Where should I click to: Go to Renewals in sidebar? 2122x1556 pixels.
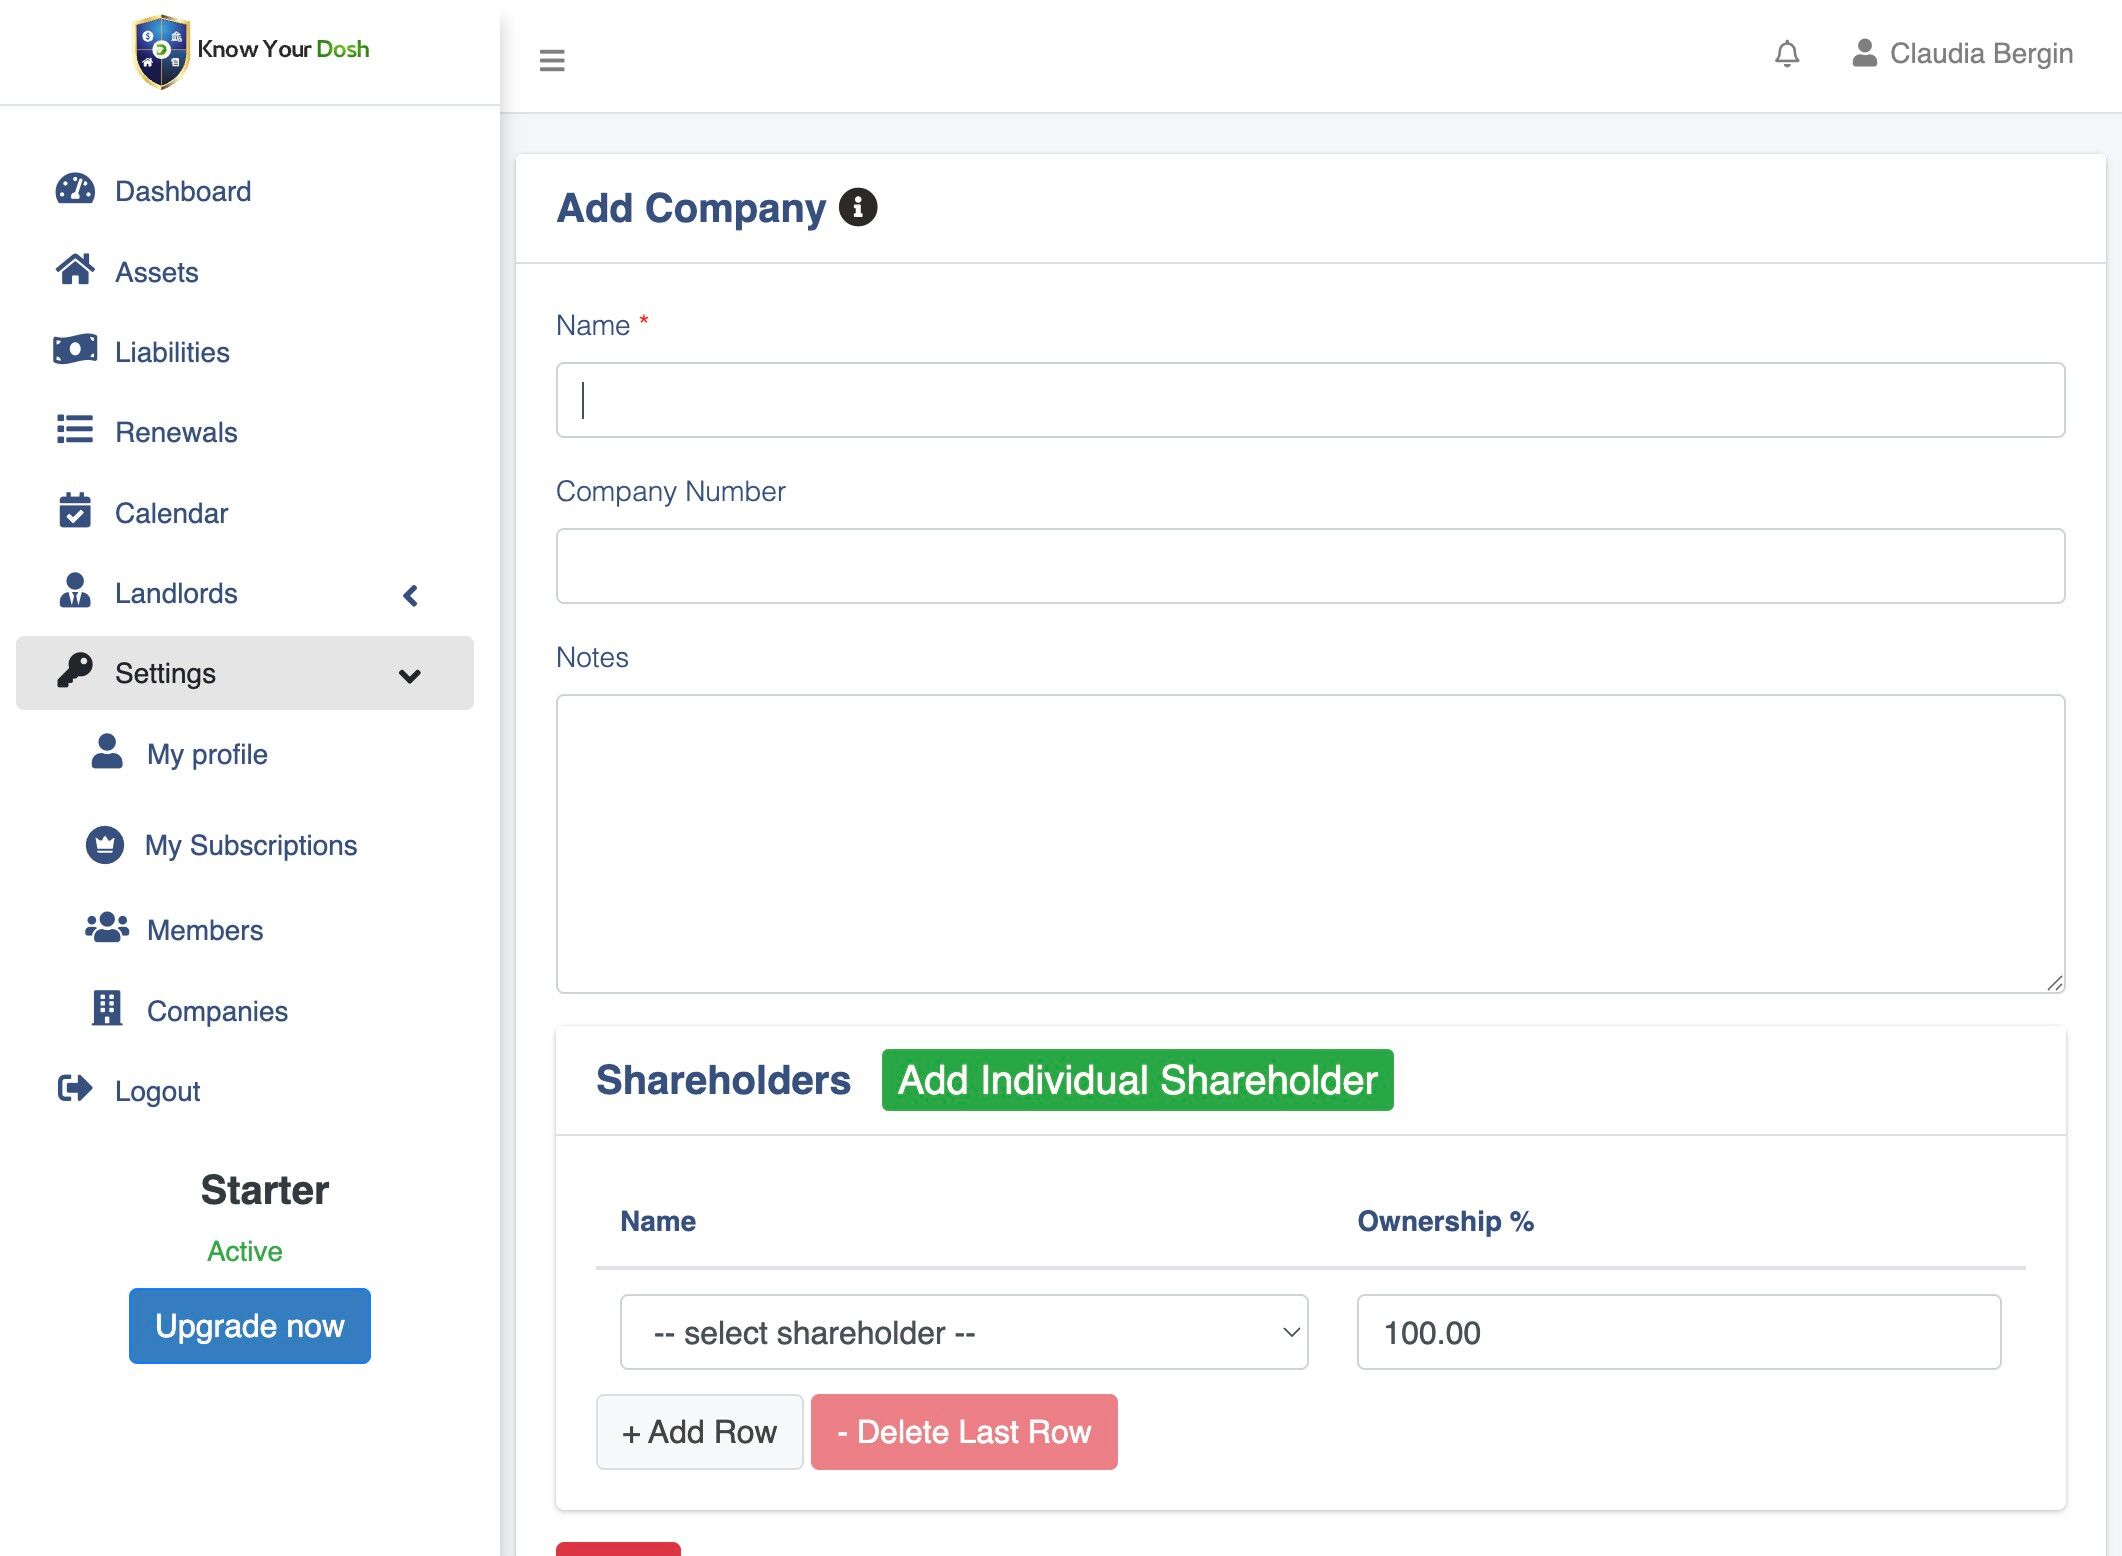point(176,432)
